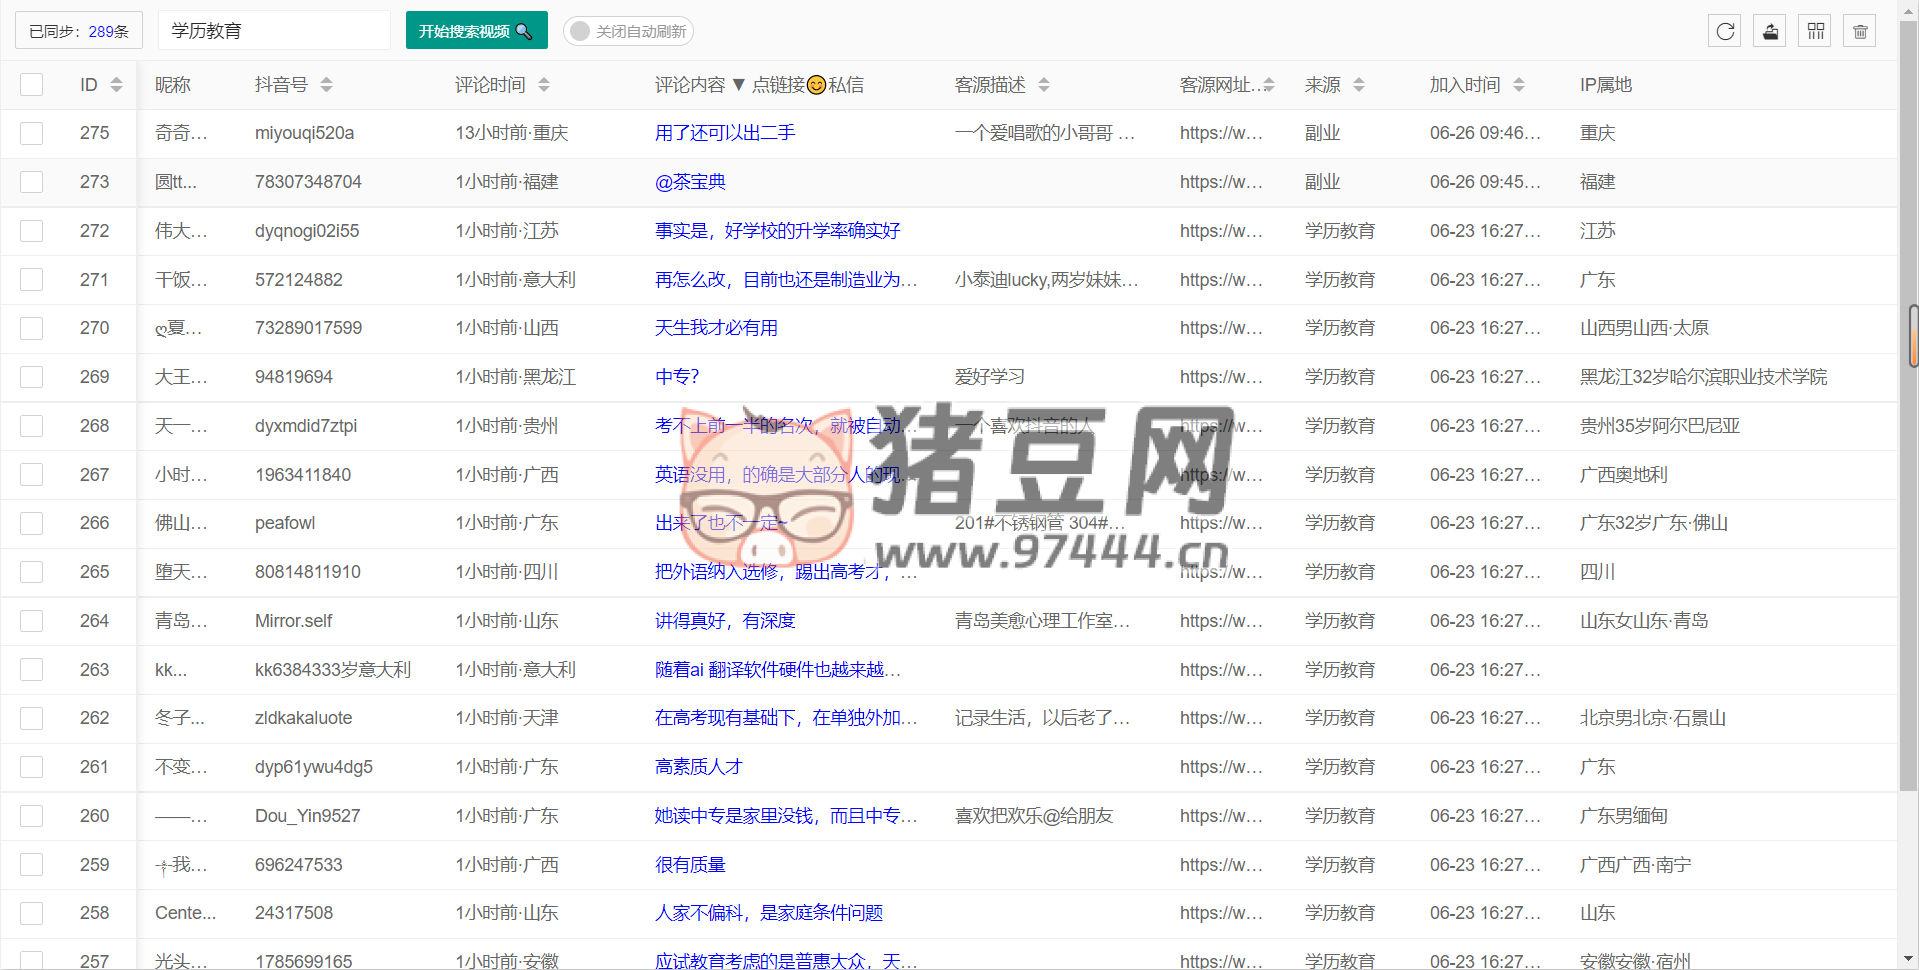Tick the checkbox for row ID 275
1919x970 pixels.
coord(32,133)
